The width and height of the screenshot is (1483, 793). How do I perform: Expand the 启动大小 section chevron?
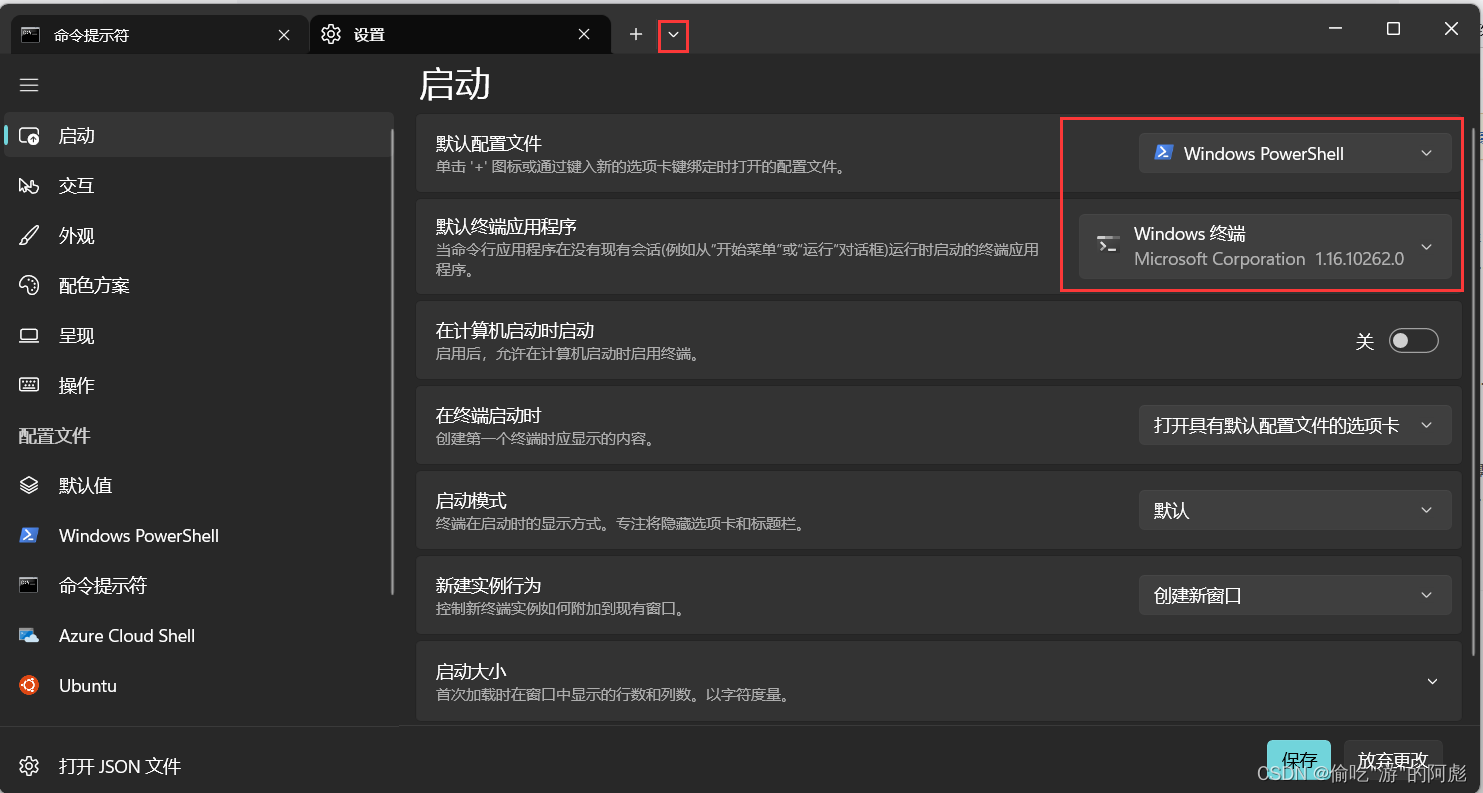[1432, 681]
